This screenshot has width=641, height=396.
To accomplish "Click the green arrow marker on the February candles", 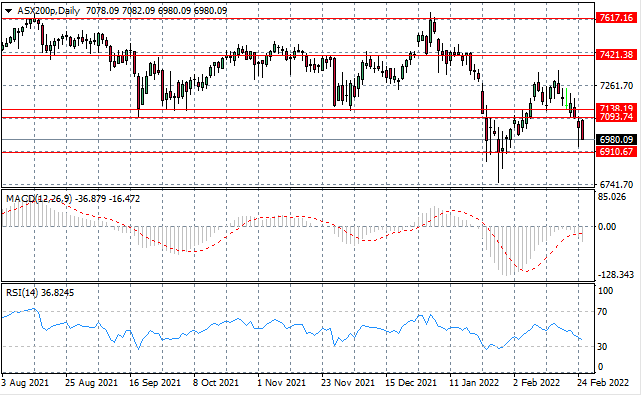I will point(566,98).
